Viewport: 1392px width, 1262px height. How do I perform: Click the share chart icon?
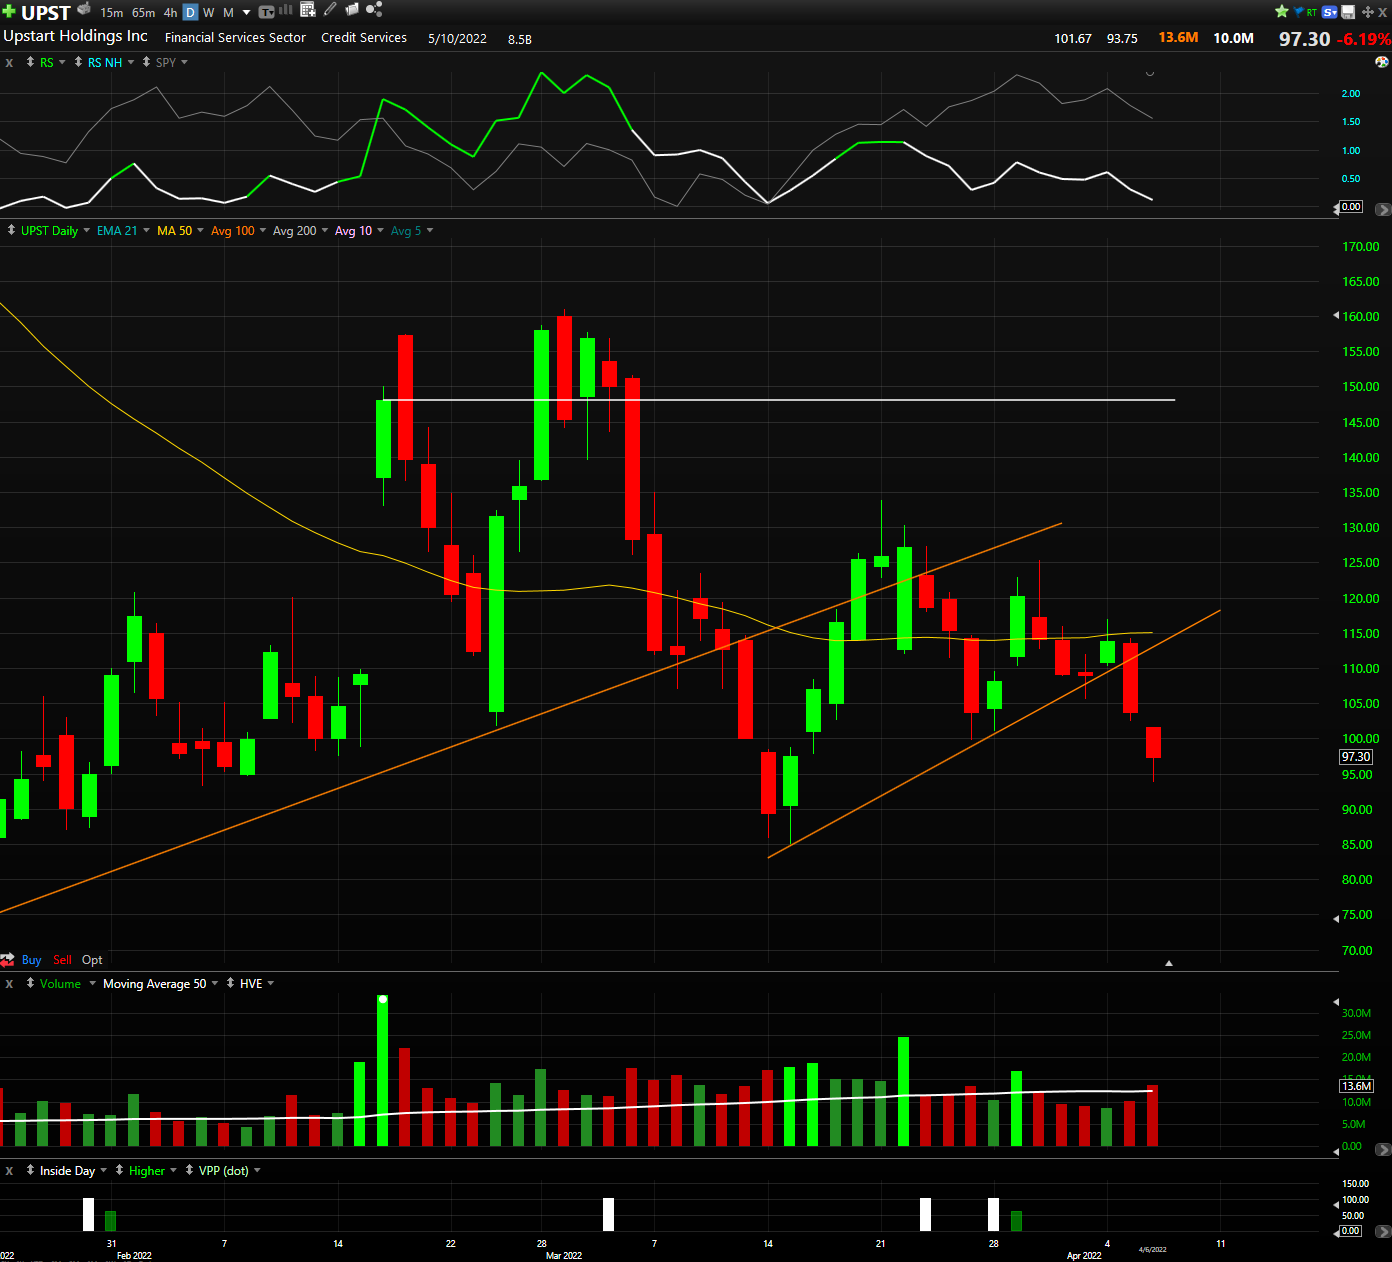click(374, 9)
